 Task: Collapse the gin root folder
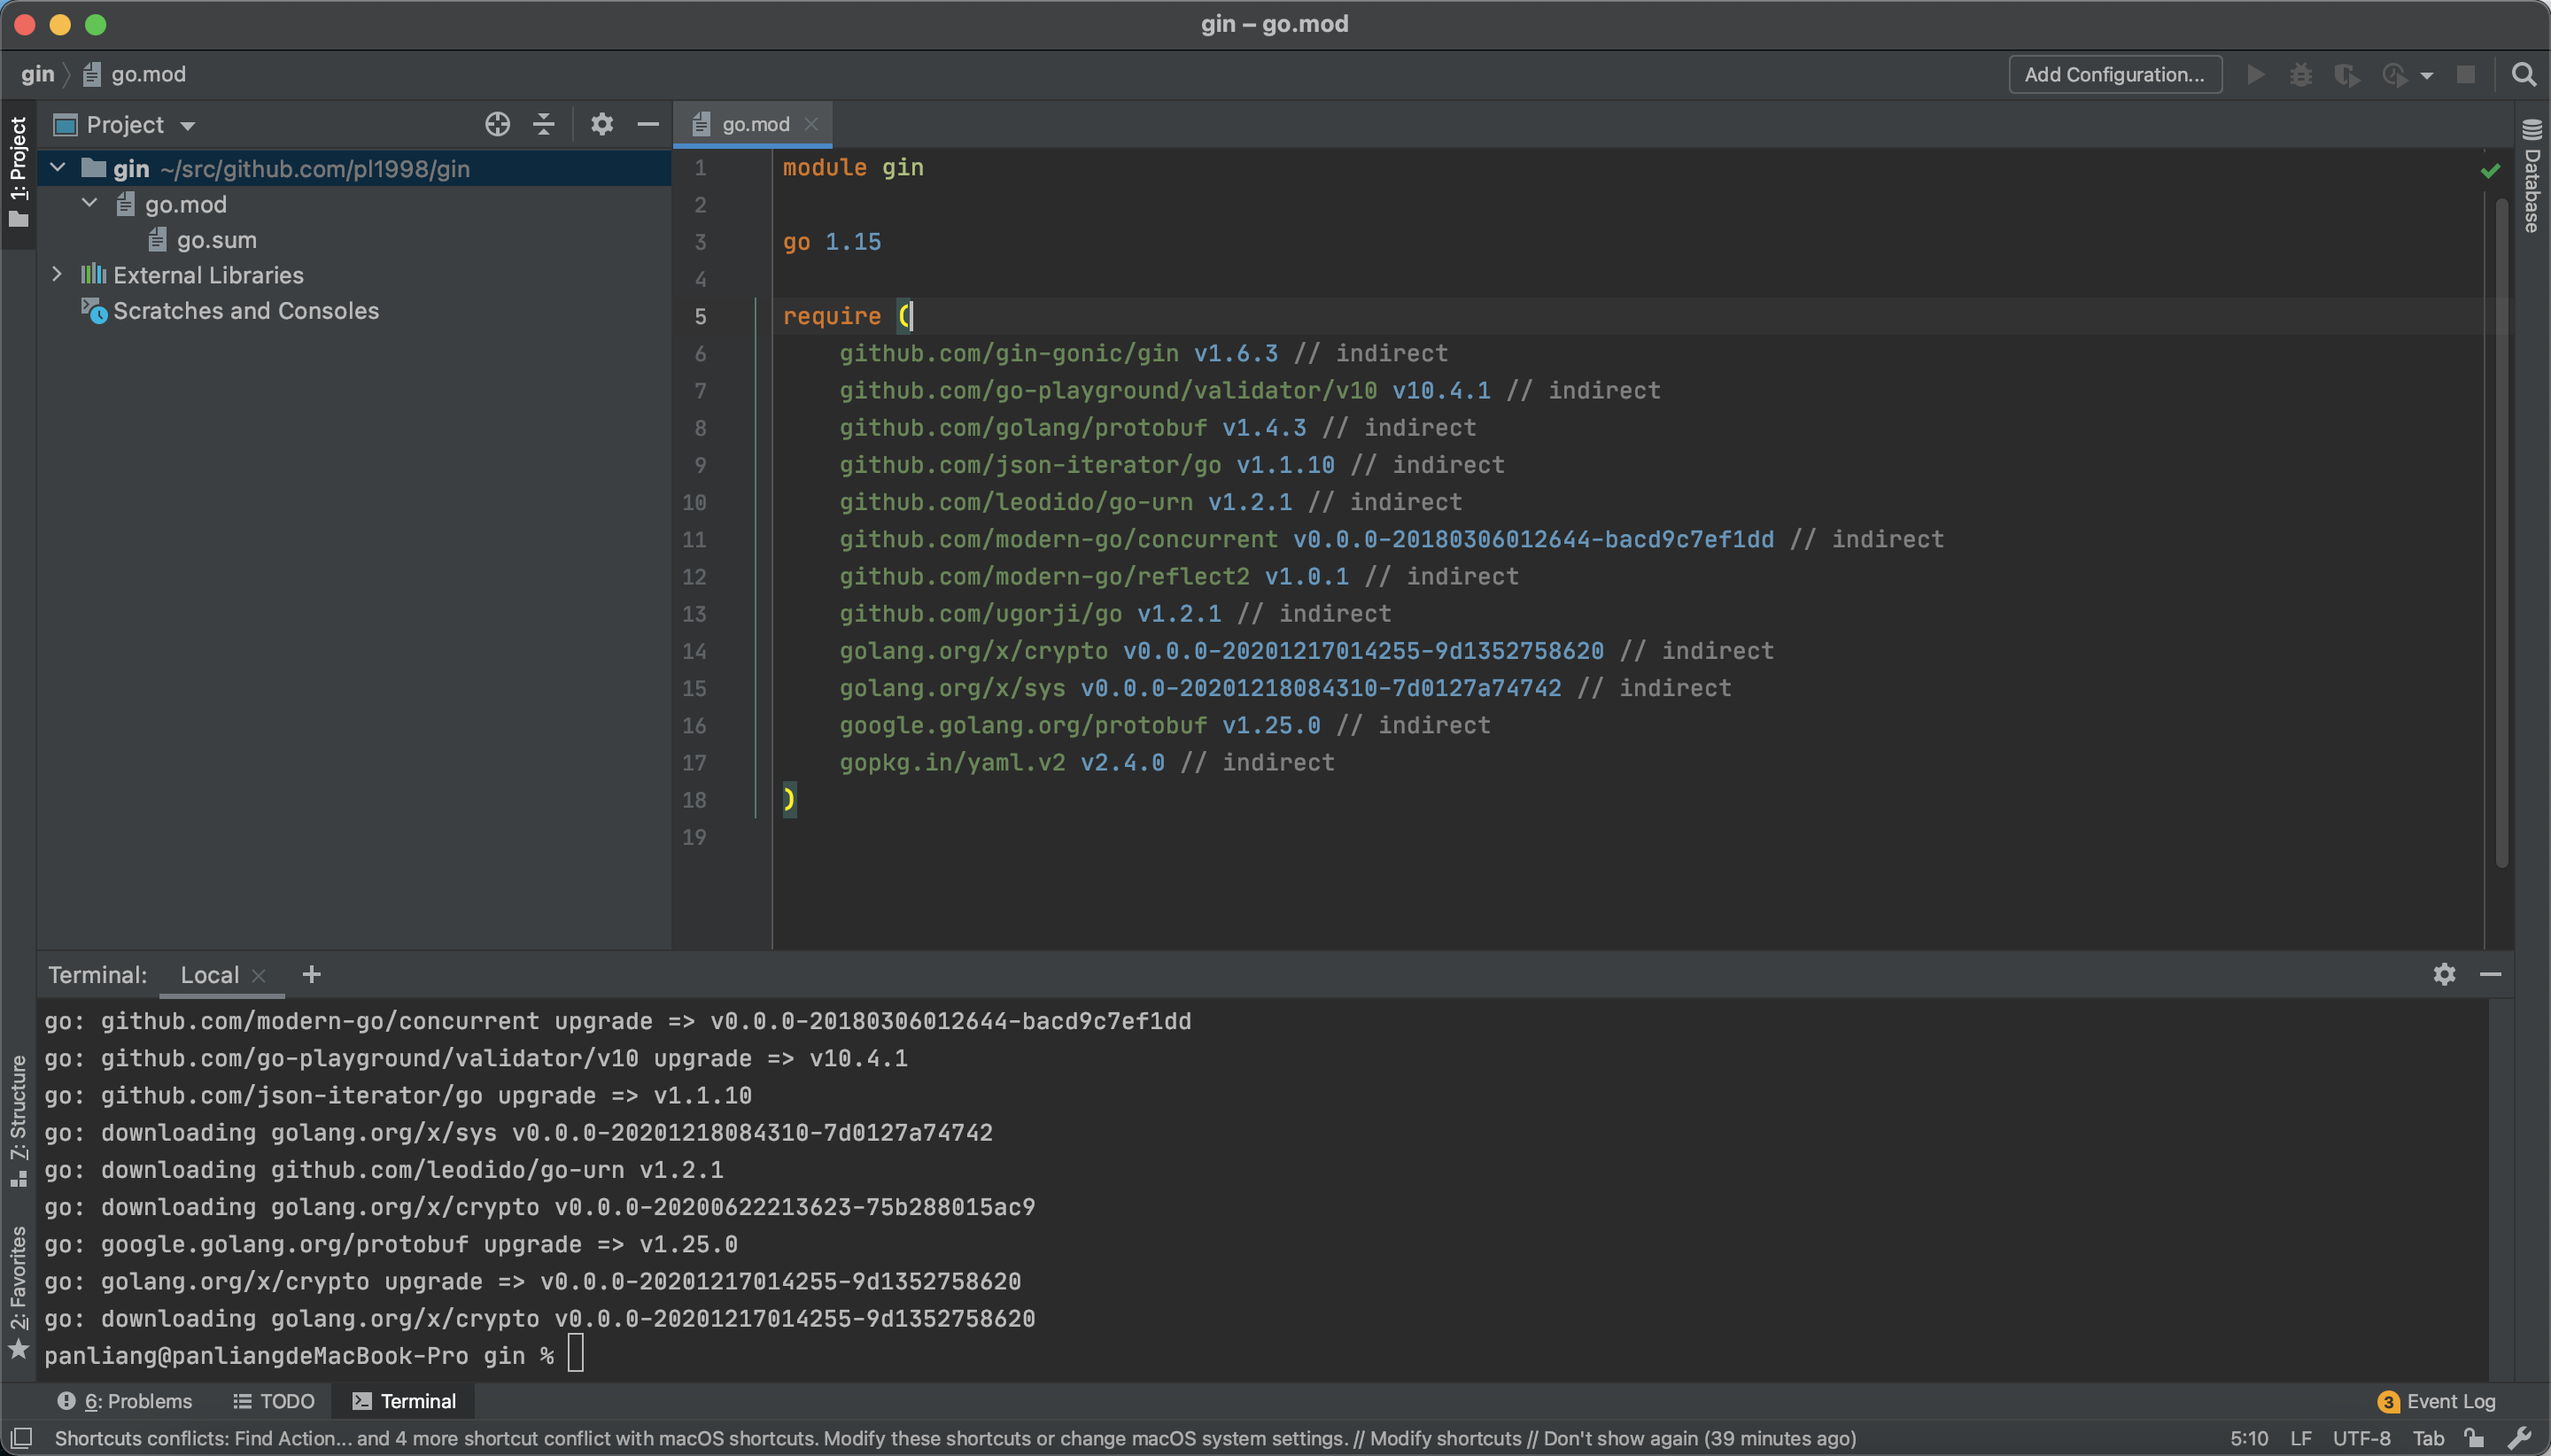point(58,168)
